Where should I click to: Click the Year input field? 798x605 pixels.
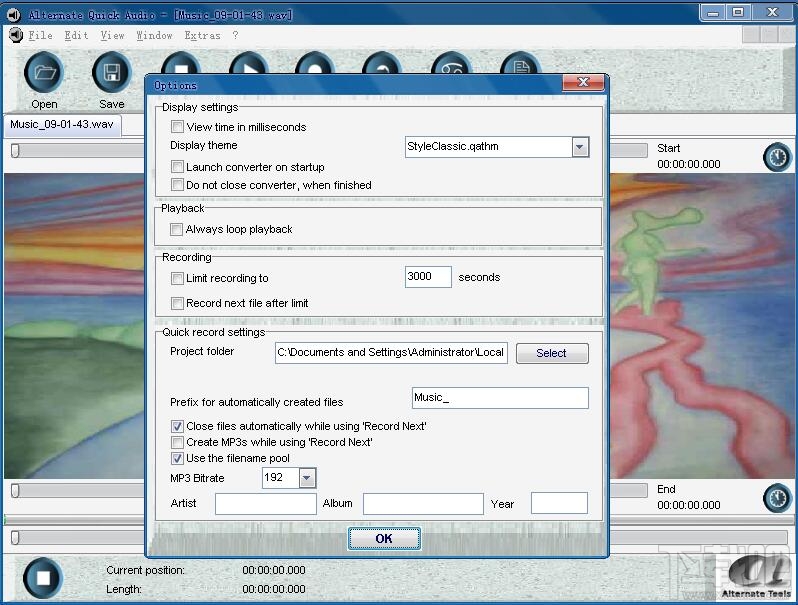pos(559,503)
